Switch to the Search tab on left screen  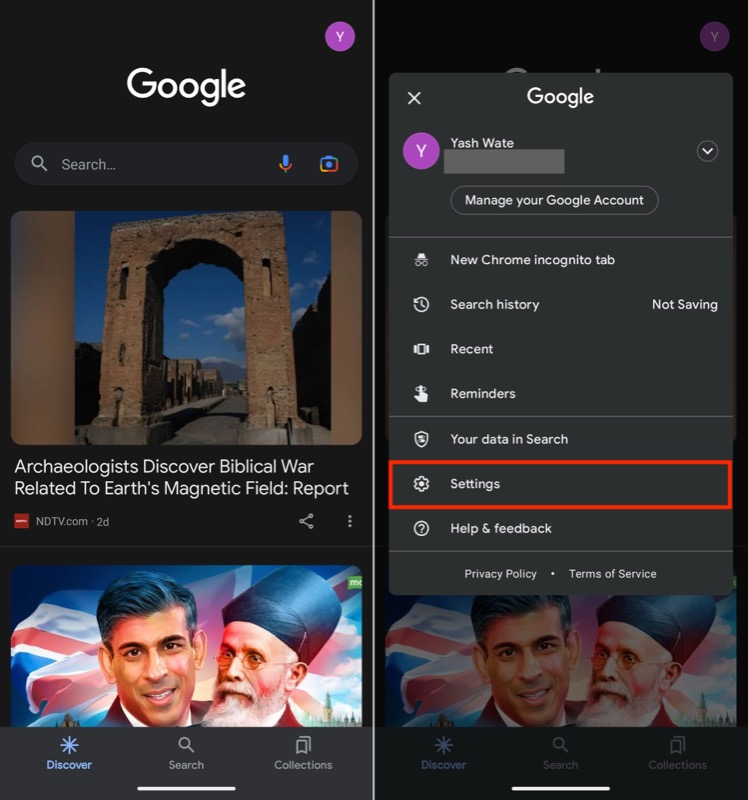pos(186,753)
